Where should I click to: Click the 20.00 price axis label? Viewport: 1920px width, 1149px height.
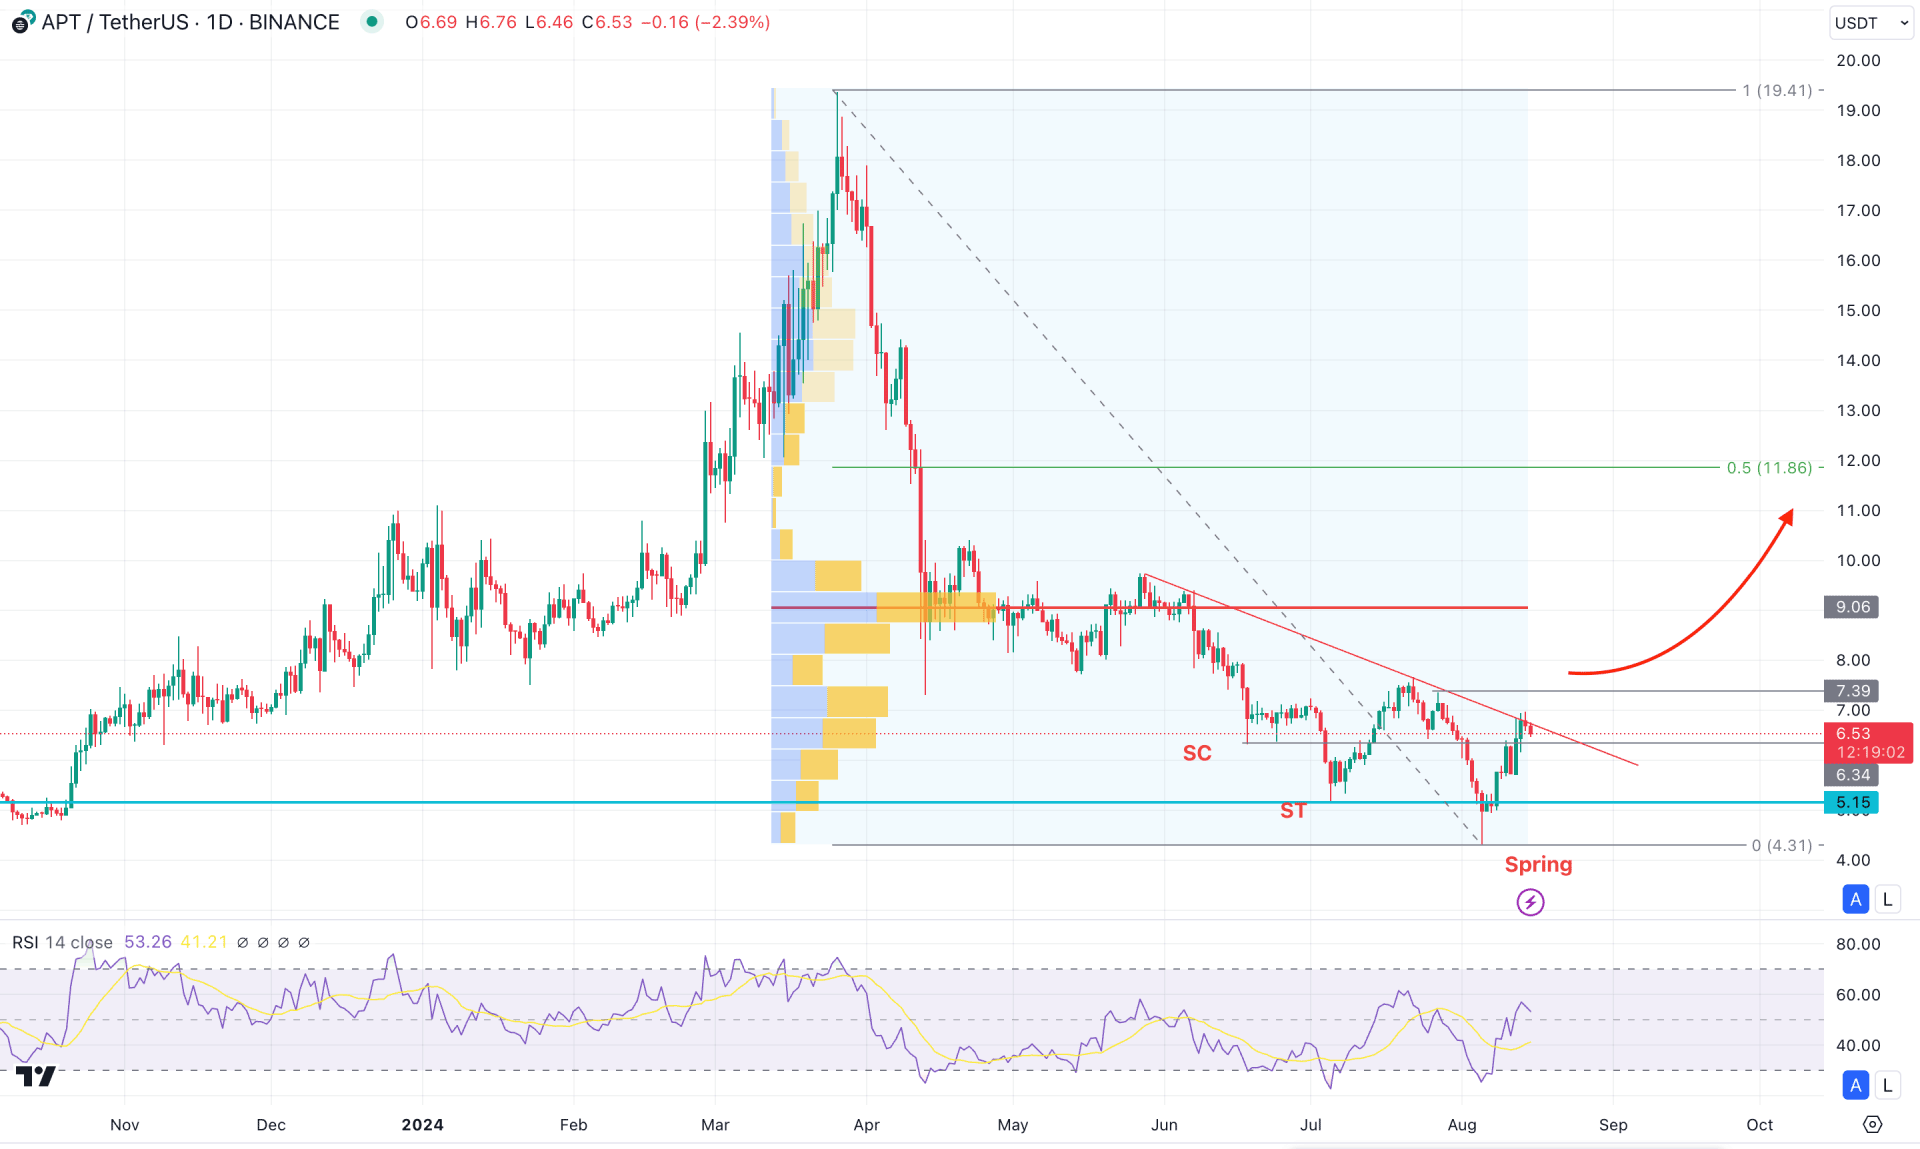(1858, 60)
